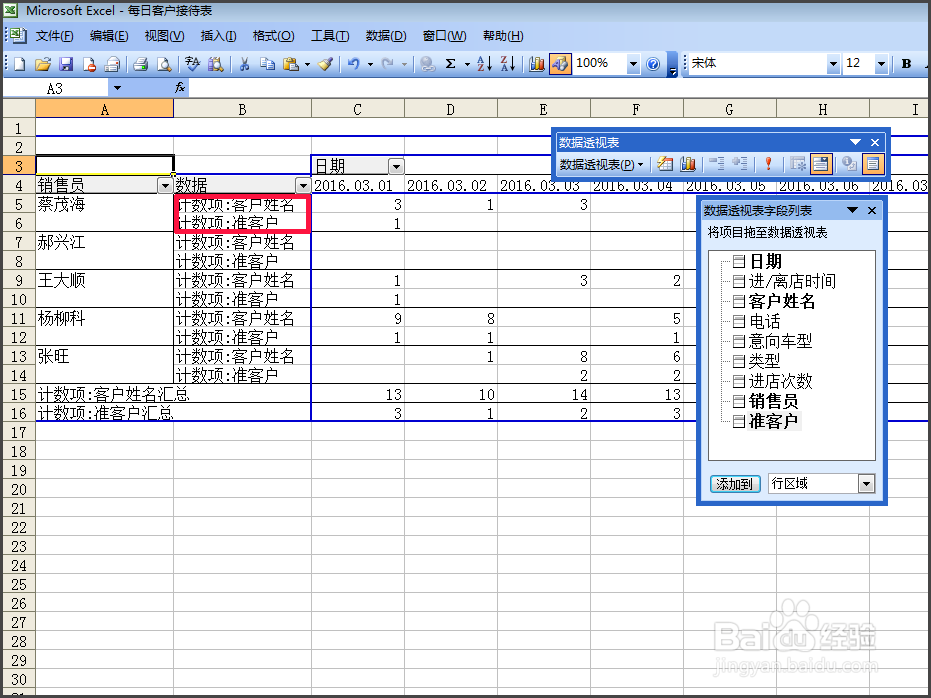Click the fx insert function button
Screen dimensions: 931x698
(x=180, y=88)
